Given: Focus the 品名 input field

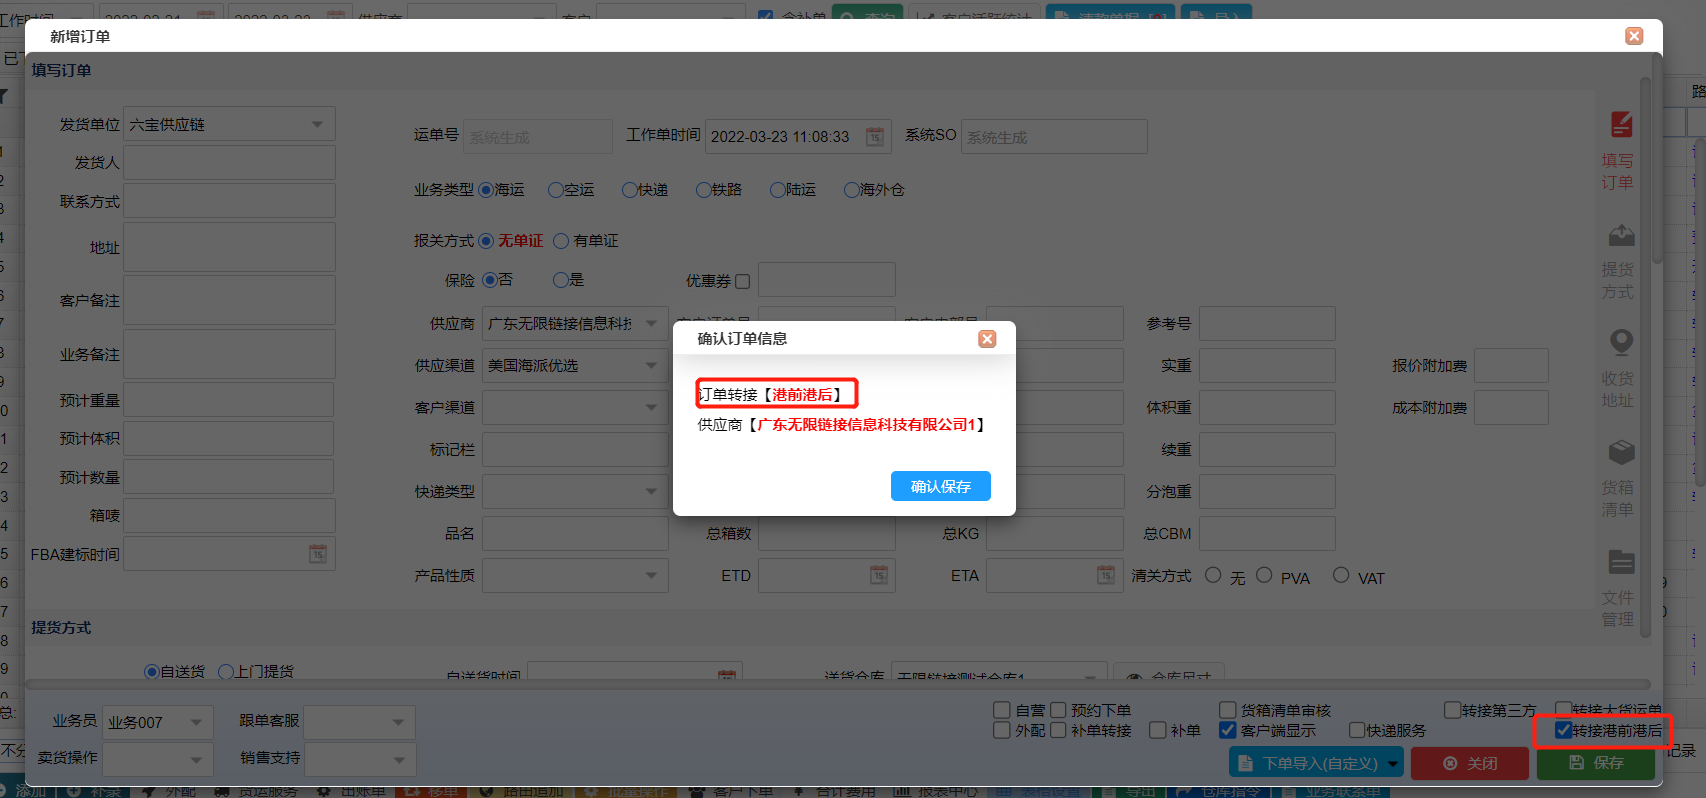Looking at the screenshot, I should 575,533.
